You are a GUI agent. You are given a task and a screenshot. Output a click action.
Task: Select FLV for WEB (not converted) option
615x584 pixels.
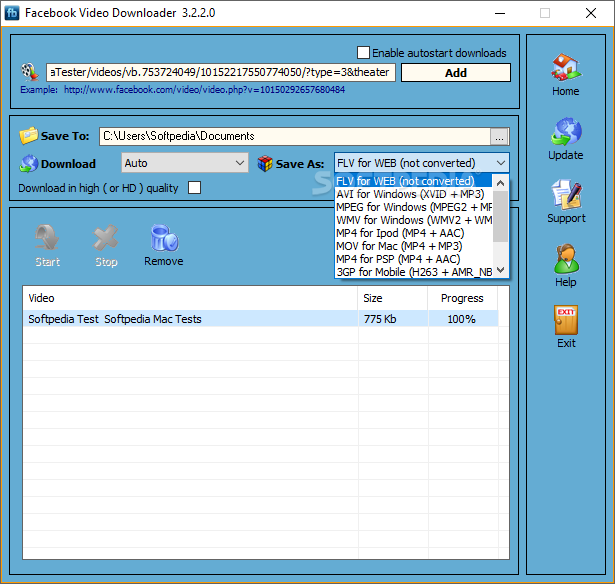click(414, 181)
